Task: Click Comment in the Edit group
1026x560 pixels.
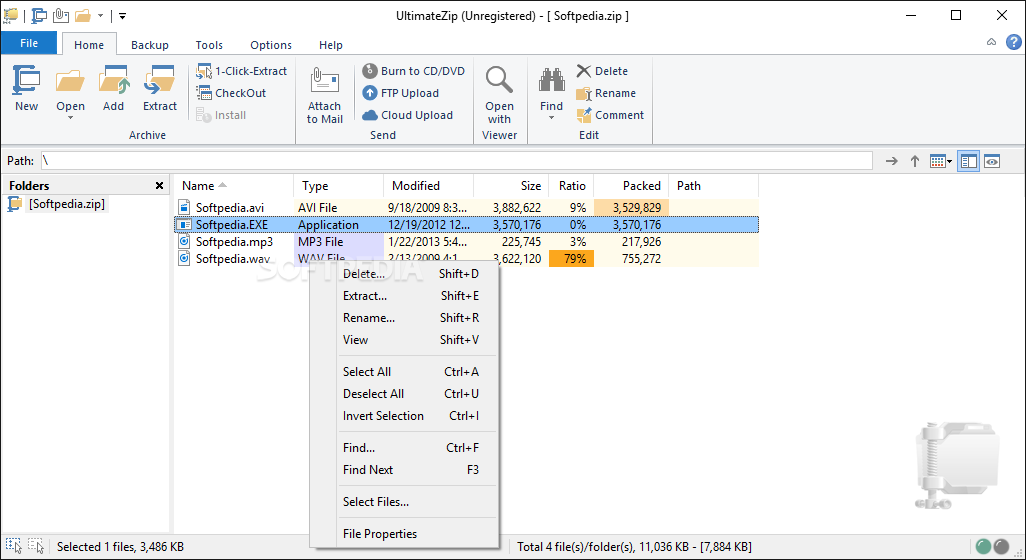Action: [x=610, y=115]
